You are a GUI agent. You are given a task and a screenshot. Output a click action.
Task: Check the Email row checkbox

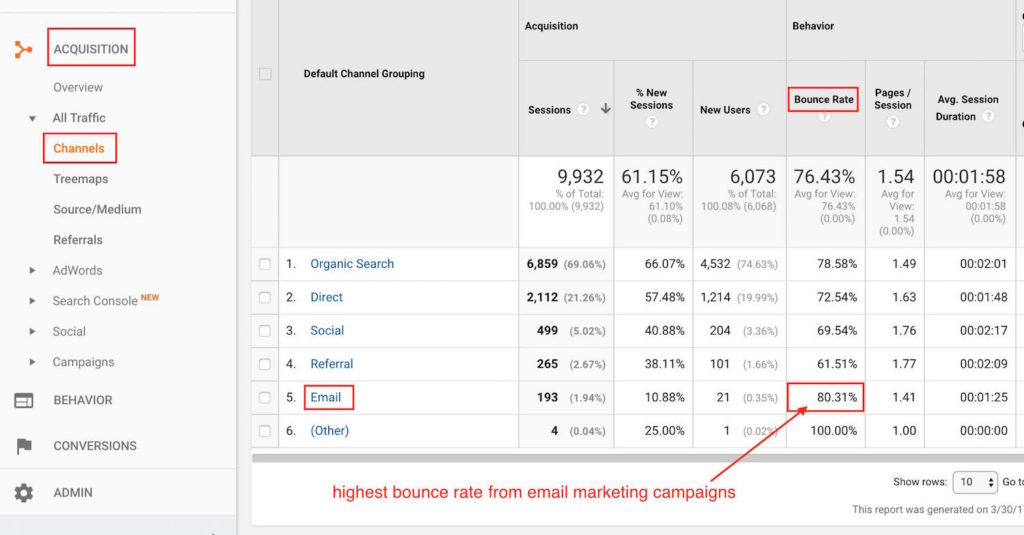[264, 397]
